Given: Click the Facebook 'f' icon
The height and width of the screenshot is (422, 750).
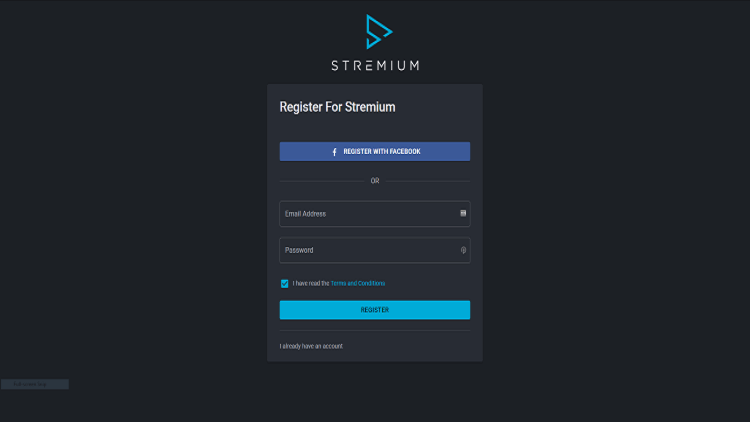Looking at the screenshot, I should 334,152.
